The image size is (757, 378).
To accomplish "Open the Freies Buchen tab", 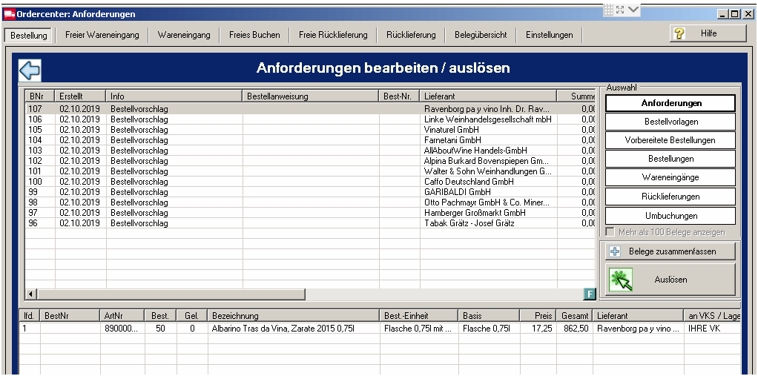I will click(x=254, y=35).
